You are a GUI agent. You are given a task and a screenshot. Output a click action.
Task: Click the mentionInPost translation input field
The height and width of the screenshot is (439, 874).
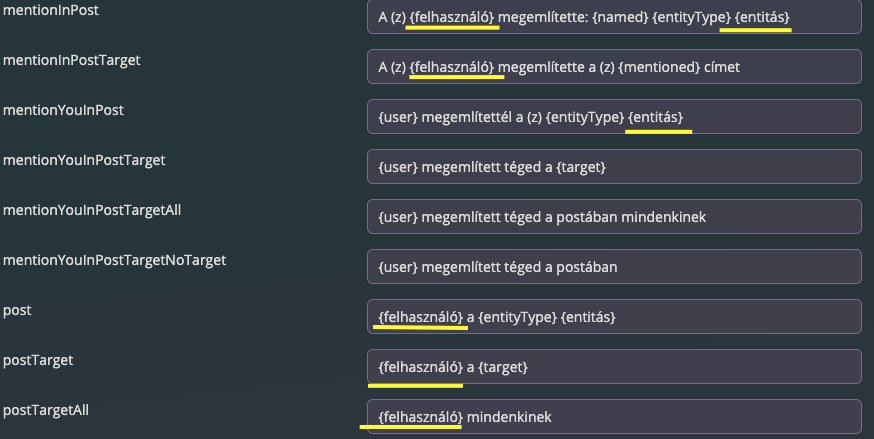(x=613, y=17)
